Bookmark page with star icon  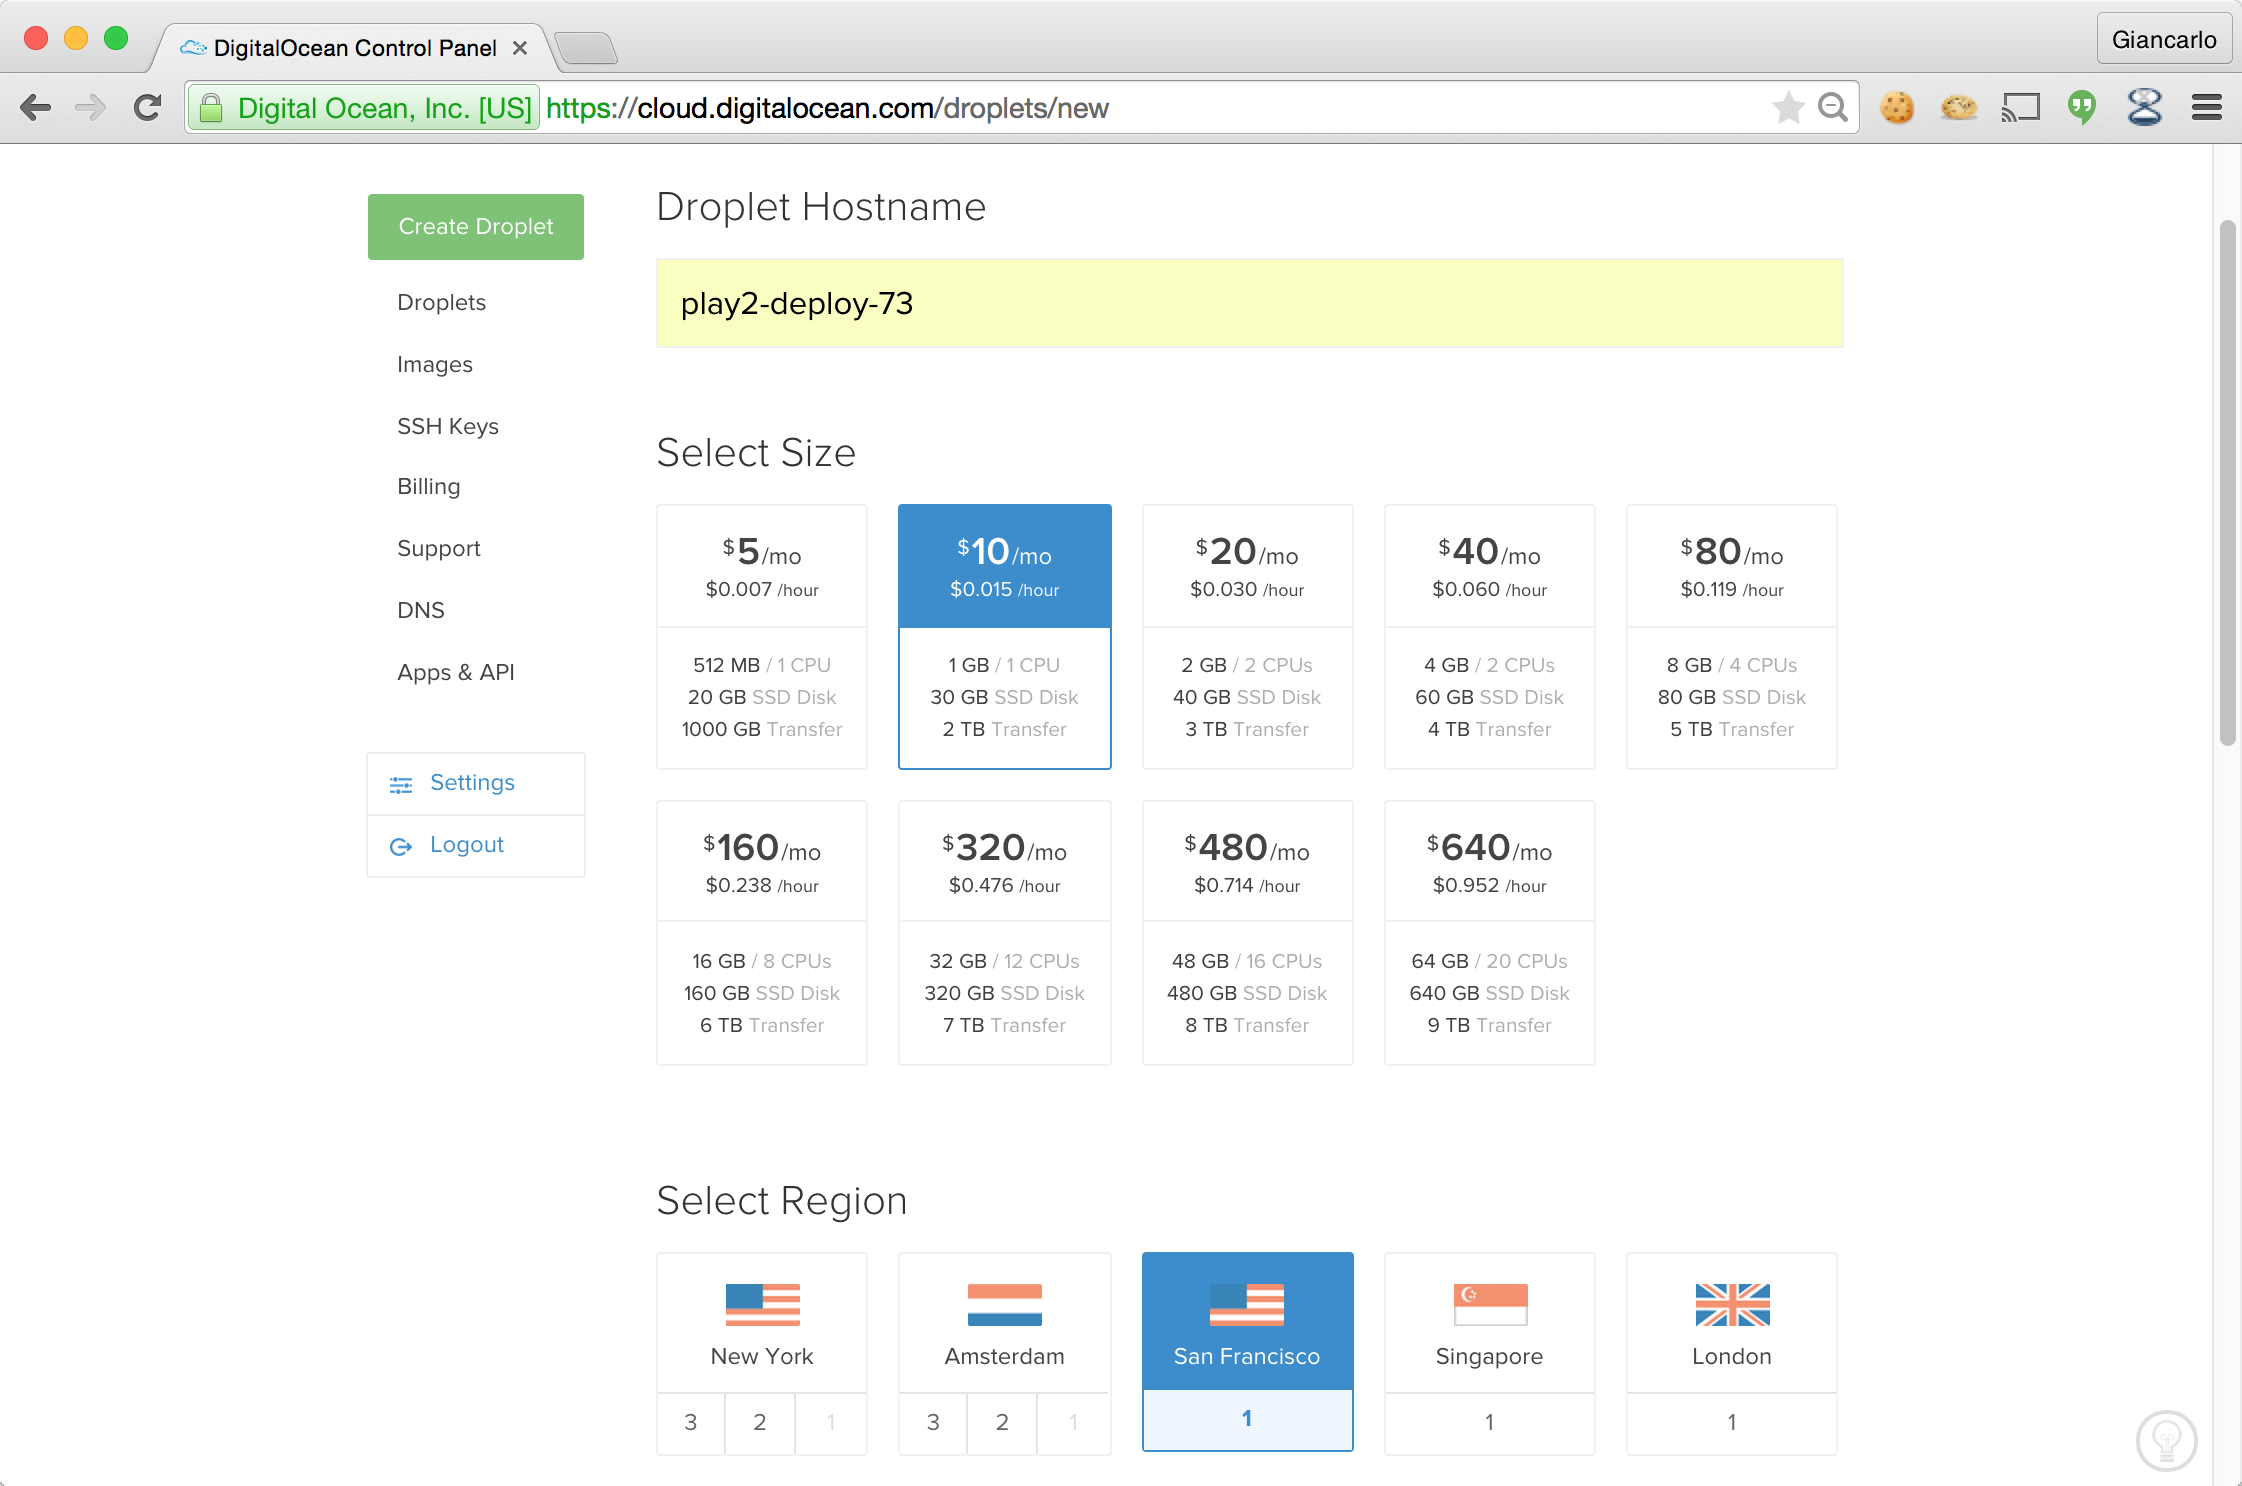(x=1788, y=108)
